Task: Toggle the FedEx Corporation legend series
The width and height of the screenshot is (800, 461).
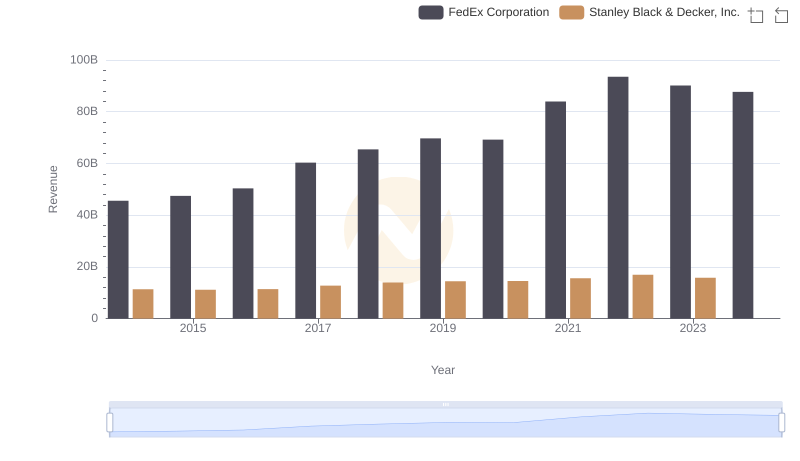Action: click(484, 12)
